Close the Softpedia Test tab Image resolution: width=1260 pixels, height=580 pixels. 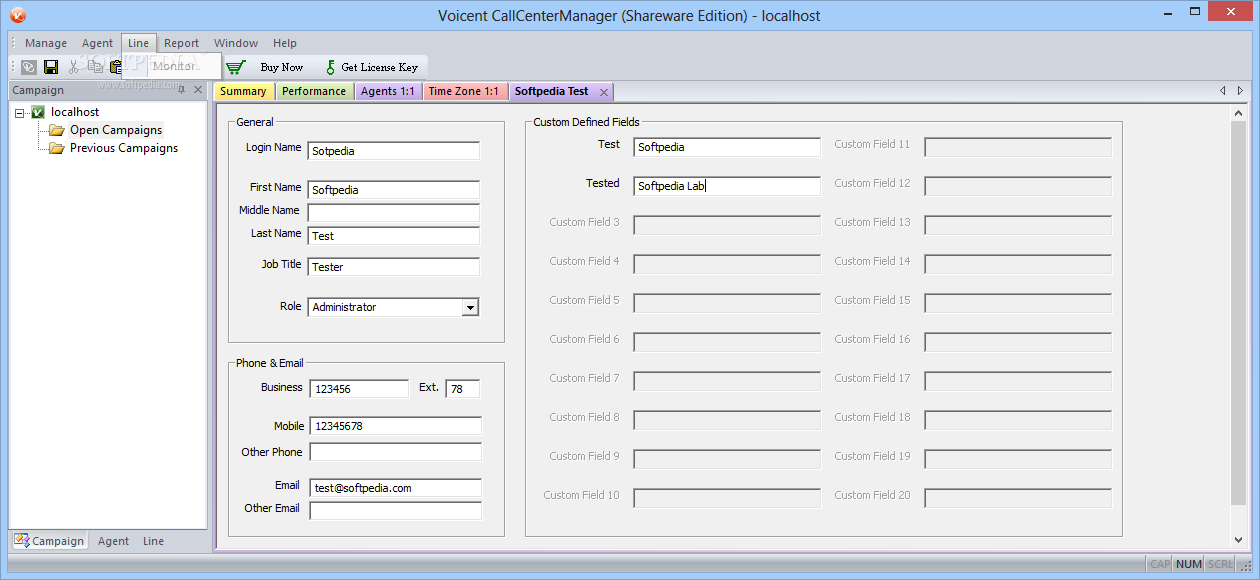coord(603,91)
